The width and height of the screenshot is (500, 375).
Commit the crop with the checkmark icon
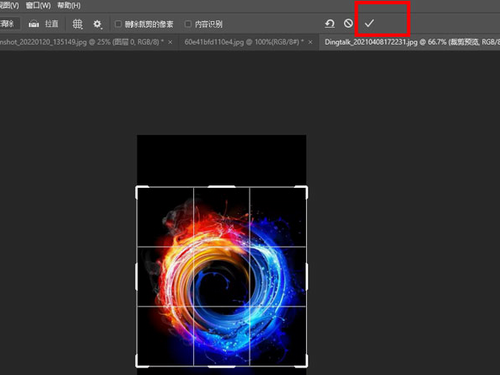[x=369, y=23]
